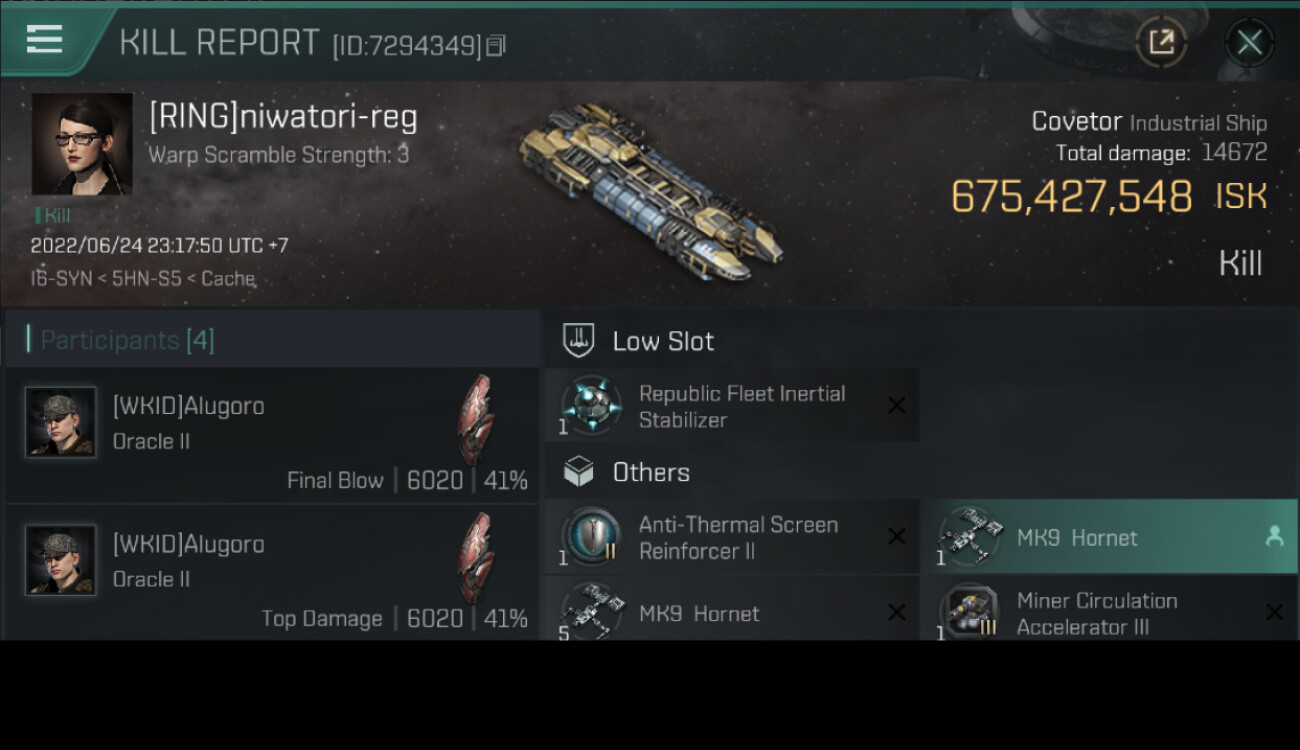Tap Oracle II ship icon for Top Damage
Viewport: 1300px width, 750px height.
[476, 557]
